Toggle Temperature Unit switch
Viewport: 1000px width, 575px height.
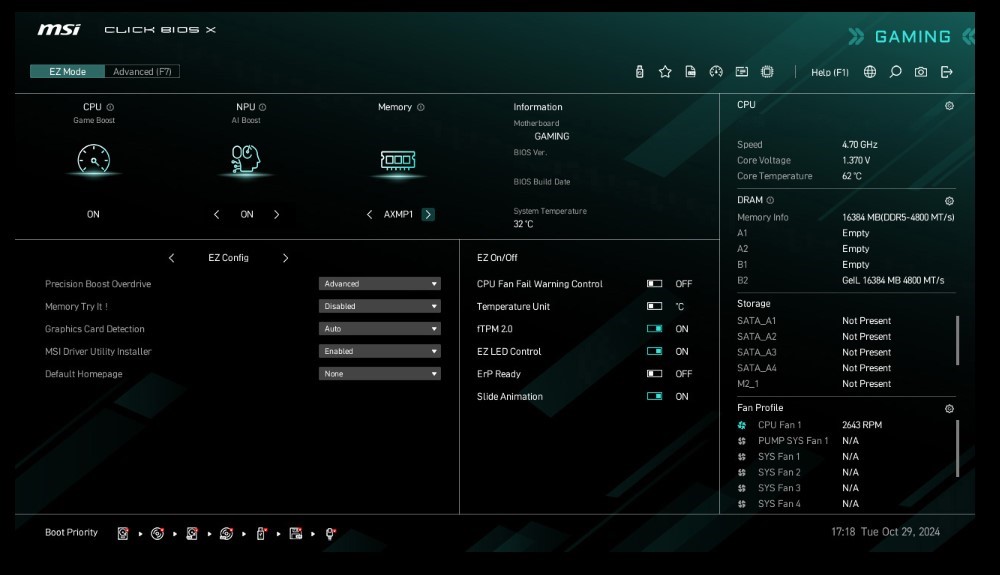(654, 306)
